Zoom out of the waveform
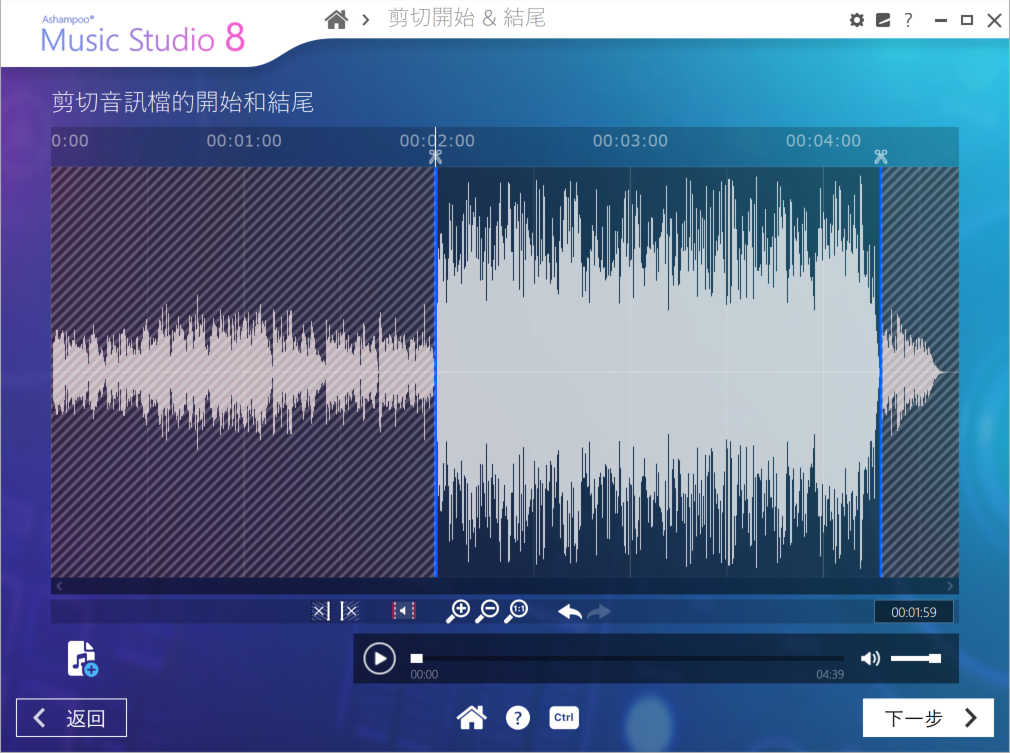The height and width of the screenshot is (753, 1010). point(488,611)
